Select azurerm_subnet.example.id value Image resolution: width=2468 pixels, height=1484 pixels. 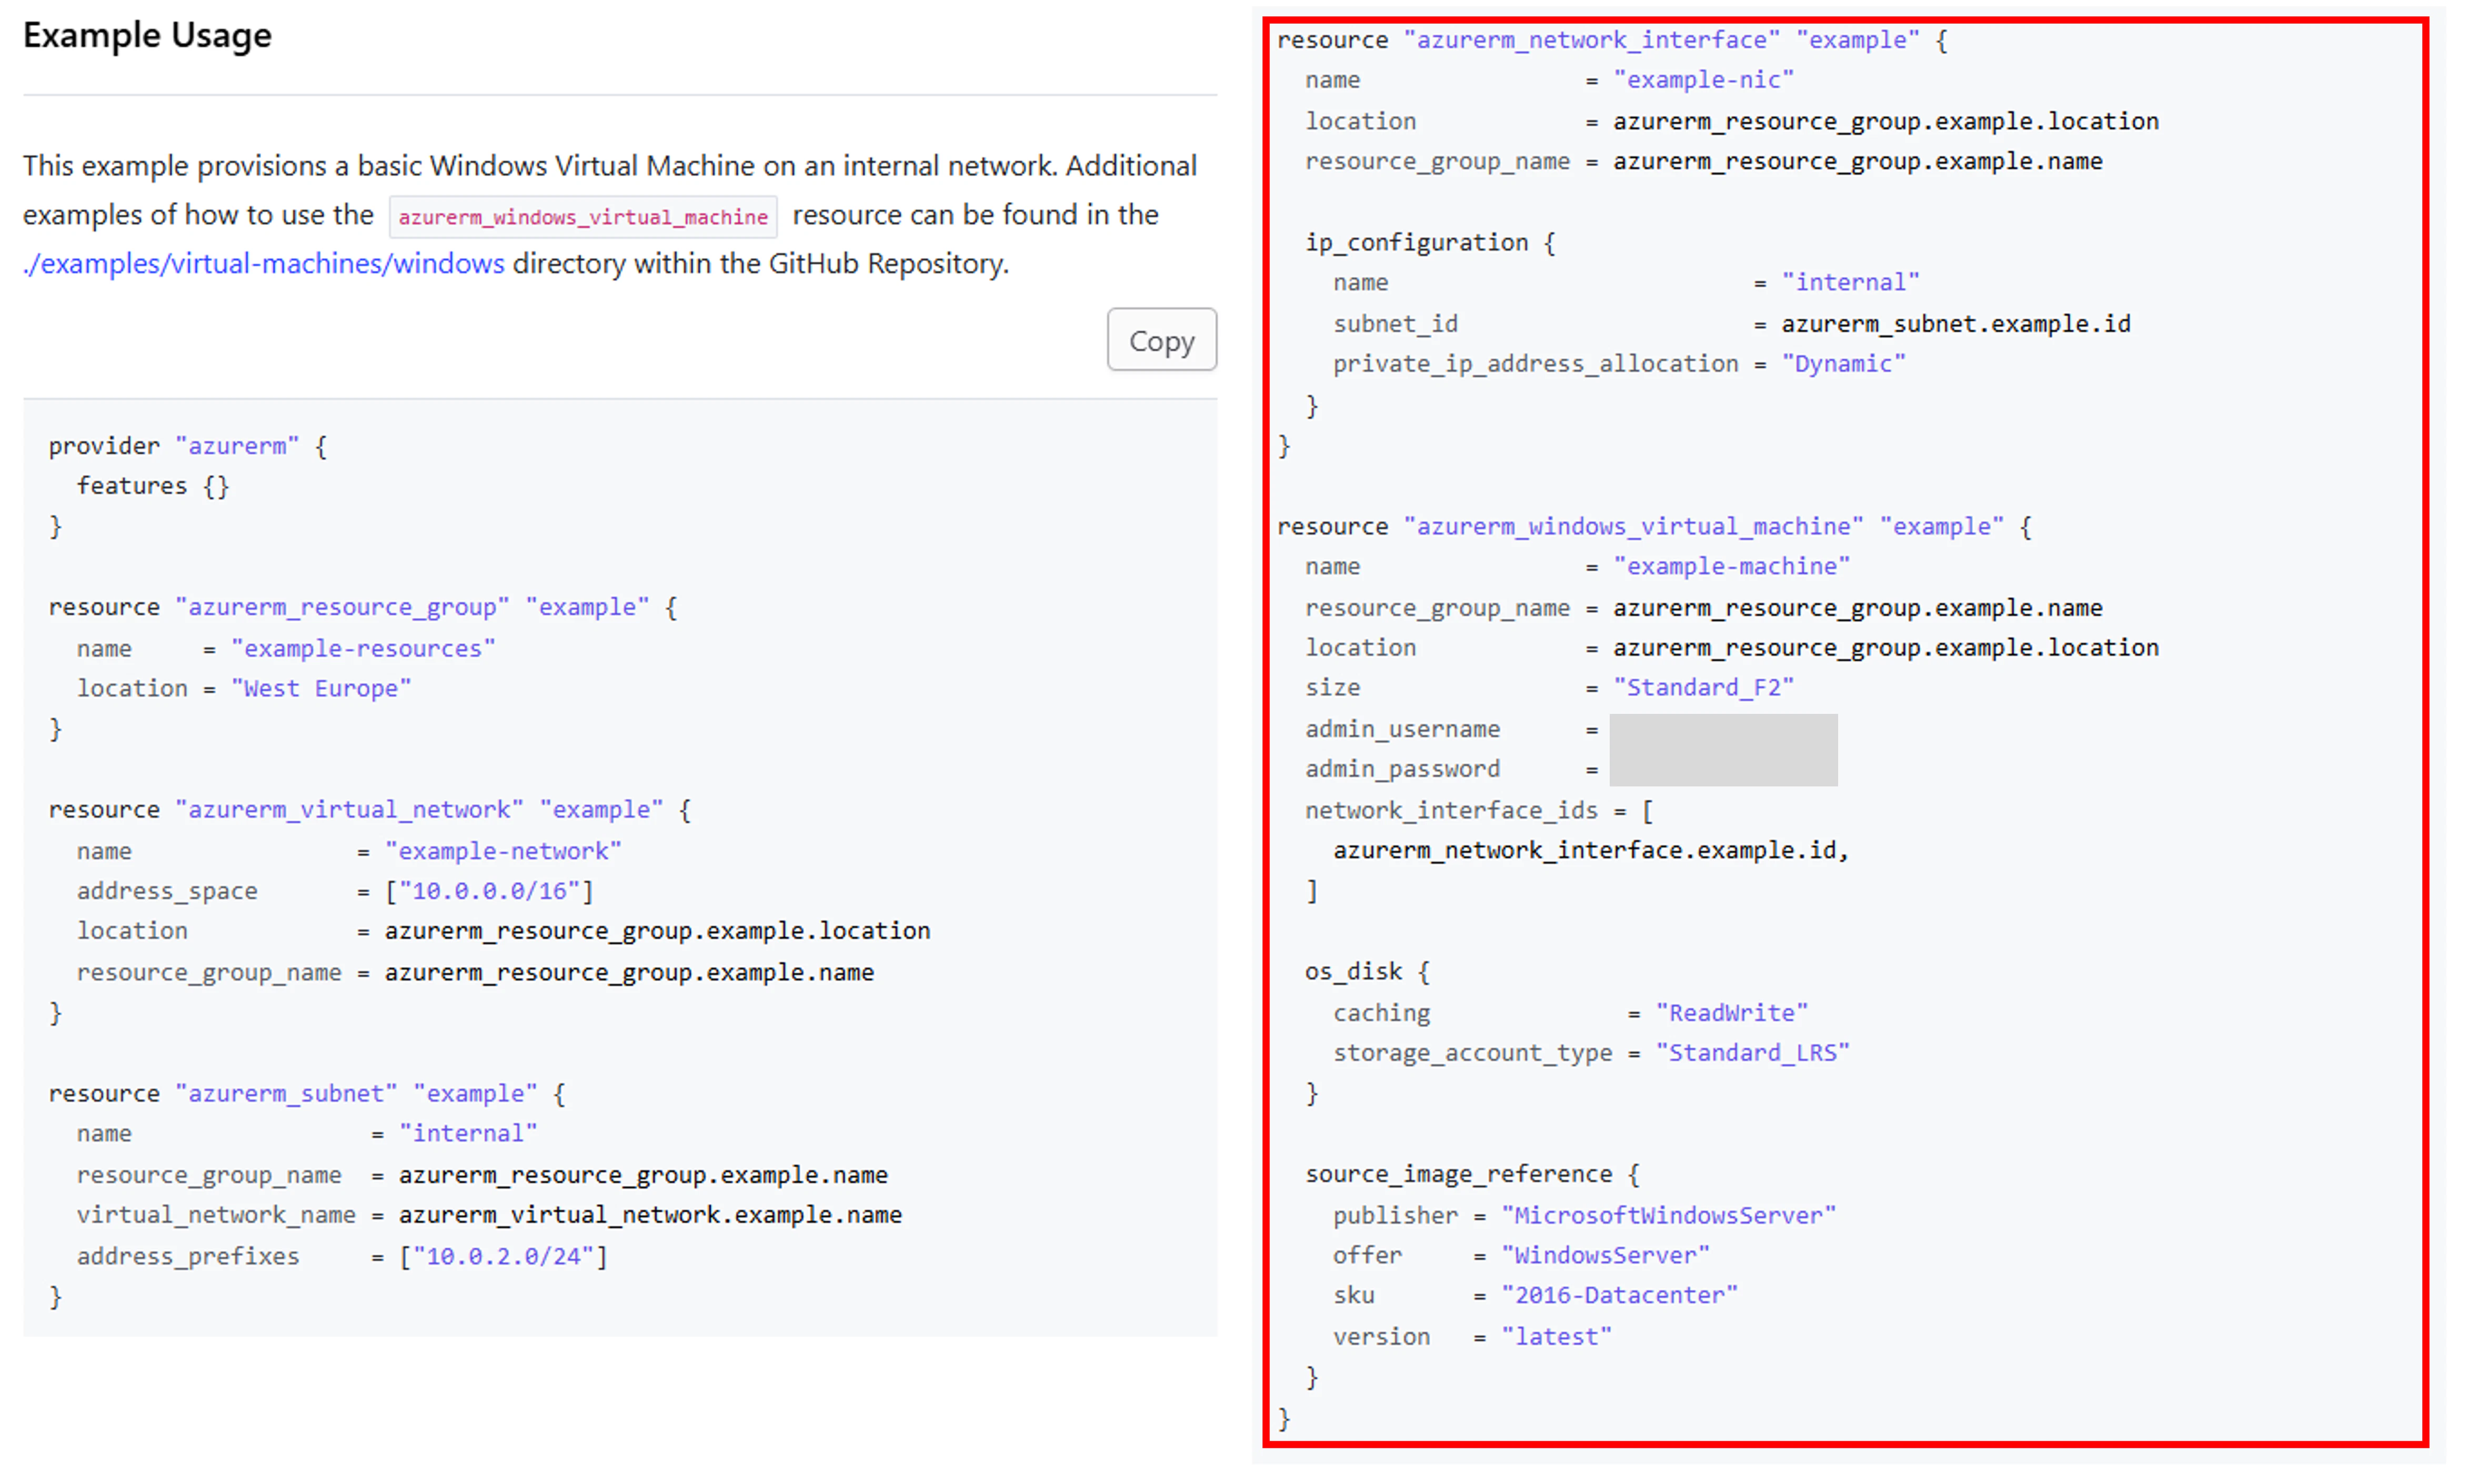(x=1955, y=323)
